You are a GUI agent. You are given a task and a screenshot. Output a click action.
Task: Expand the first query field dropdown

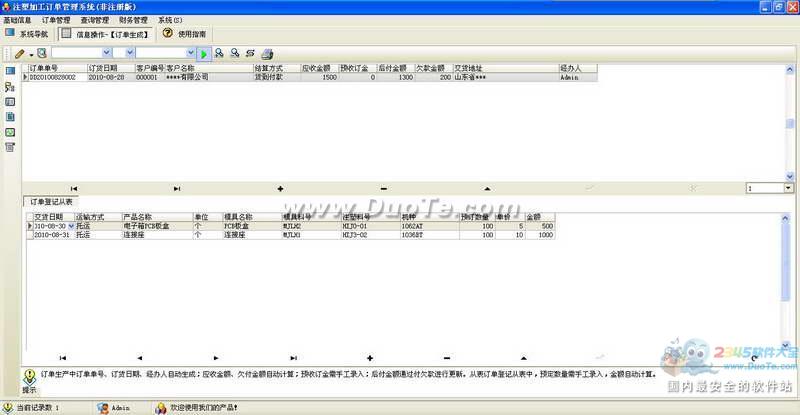point(105,53)
